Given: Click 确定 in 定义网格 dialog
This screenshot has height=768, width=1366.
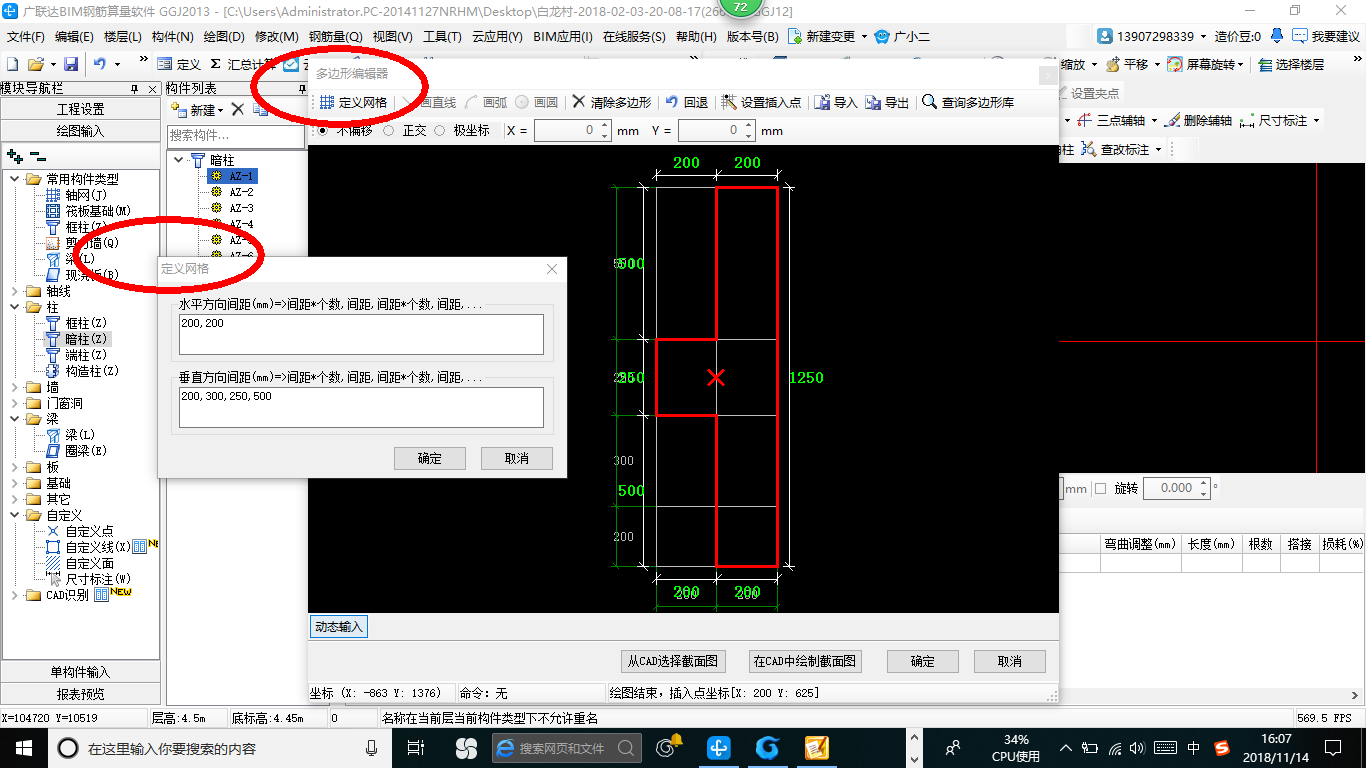Looking at the screenshot, I should click(x=429, y=458).
